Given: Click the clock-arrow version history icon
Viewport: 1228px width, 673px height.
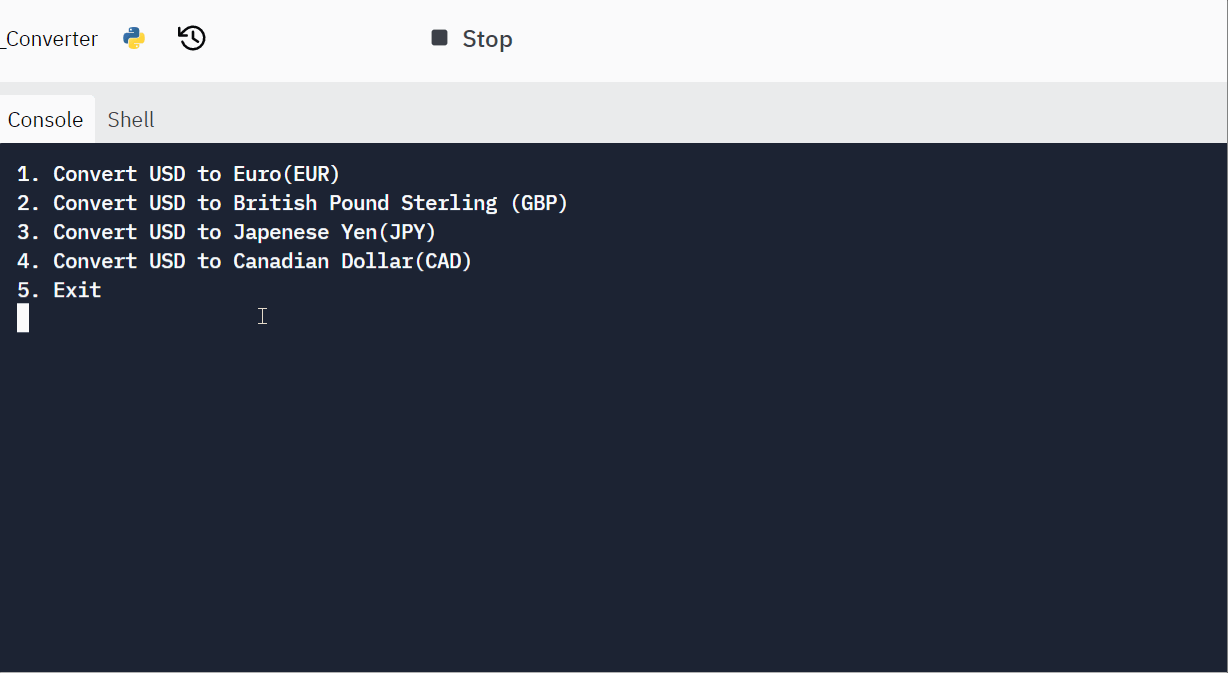Looking at the screenshot, I should point(191,37).
